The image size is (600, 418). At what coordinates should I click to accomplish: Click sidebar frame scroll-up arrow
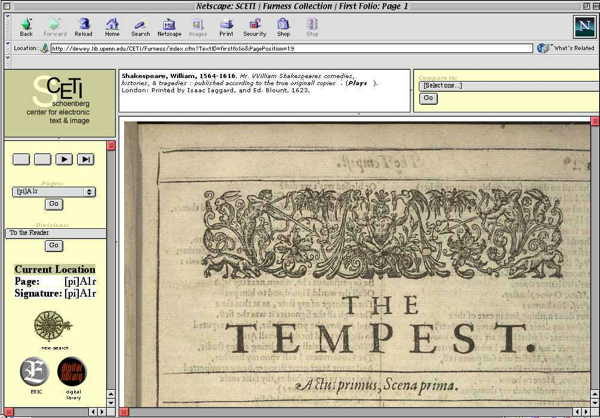pos(111,394)
